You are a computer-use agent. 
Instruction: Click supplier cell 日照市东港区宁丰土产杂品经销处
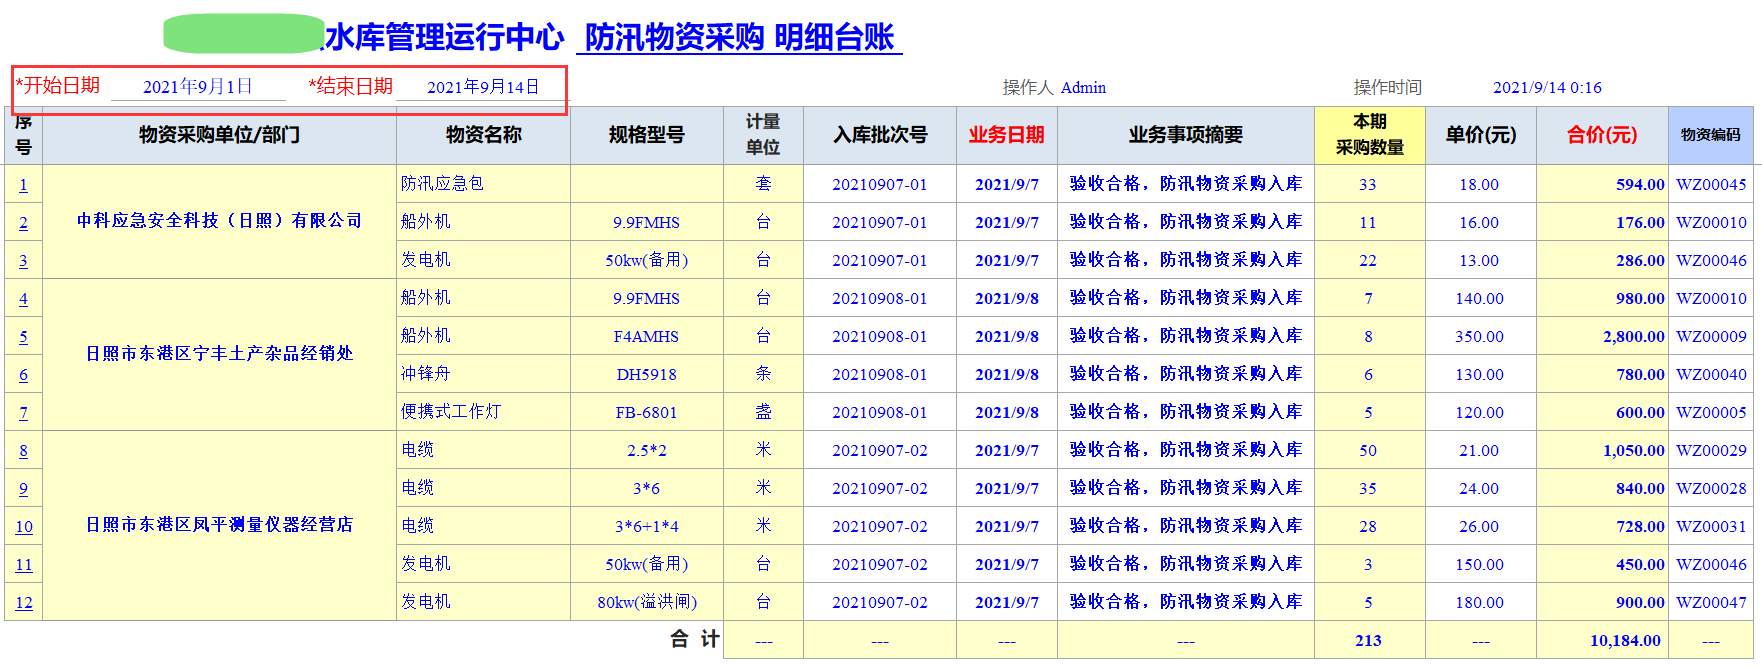click(x=219, y=354)
